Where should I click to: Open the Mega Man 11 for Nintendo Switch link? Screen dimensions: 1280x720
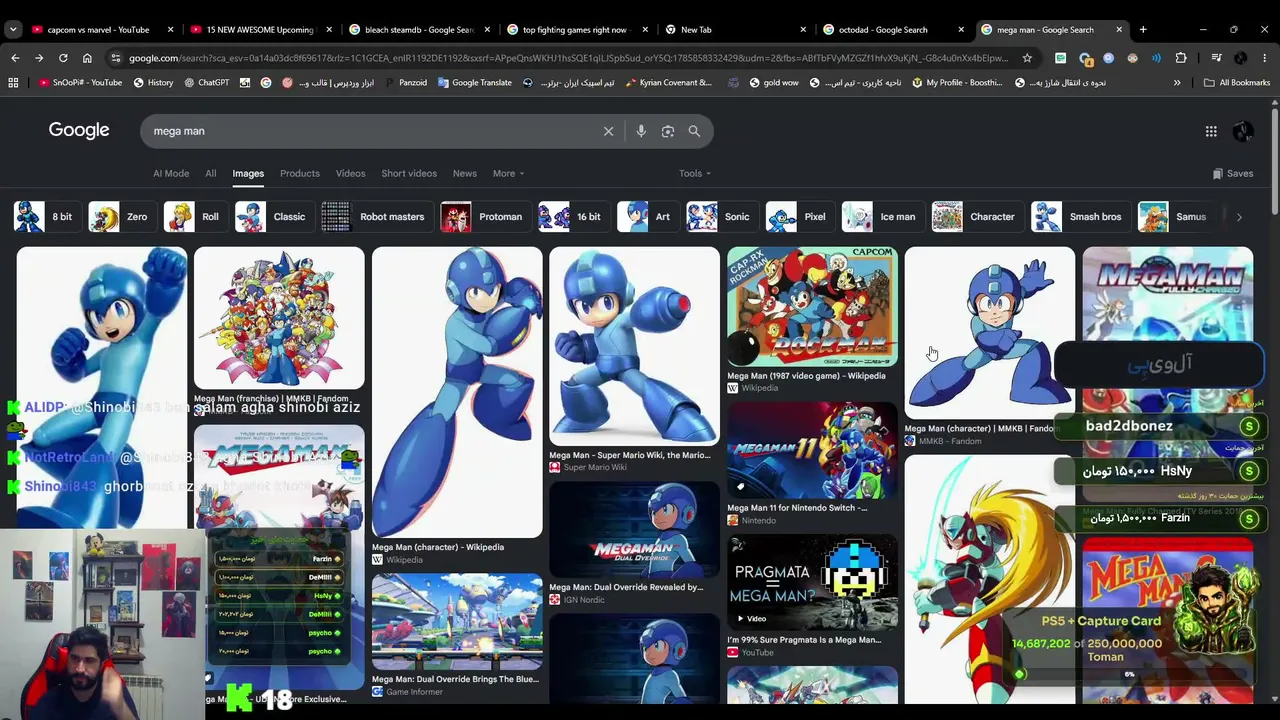(x=797, y=508)
